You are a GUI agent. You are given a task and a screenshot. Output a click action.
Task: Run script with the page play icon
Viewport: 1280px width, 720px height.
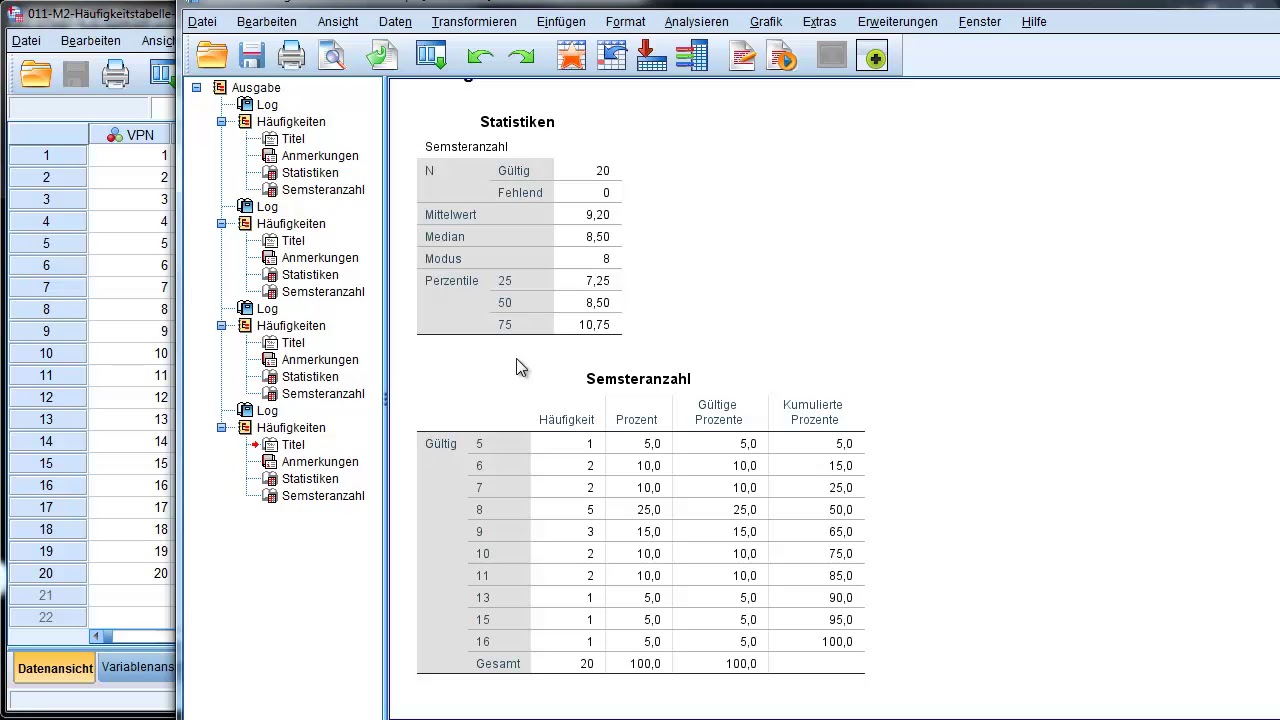click(x=782, y=56)
